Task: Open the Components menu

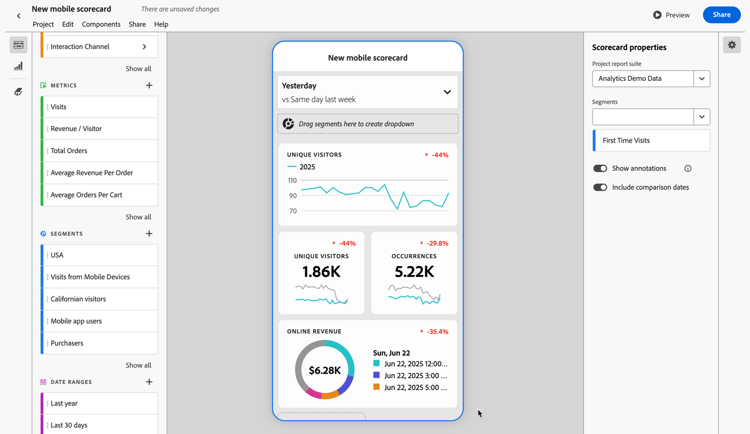Action: pos(101,24)
